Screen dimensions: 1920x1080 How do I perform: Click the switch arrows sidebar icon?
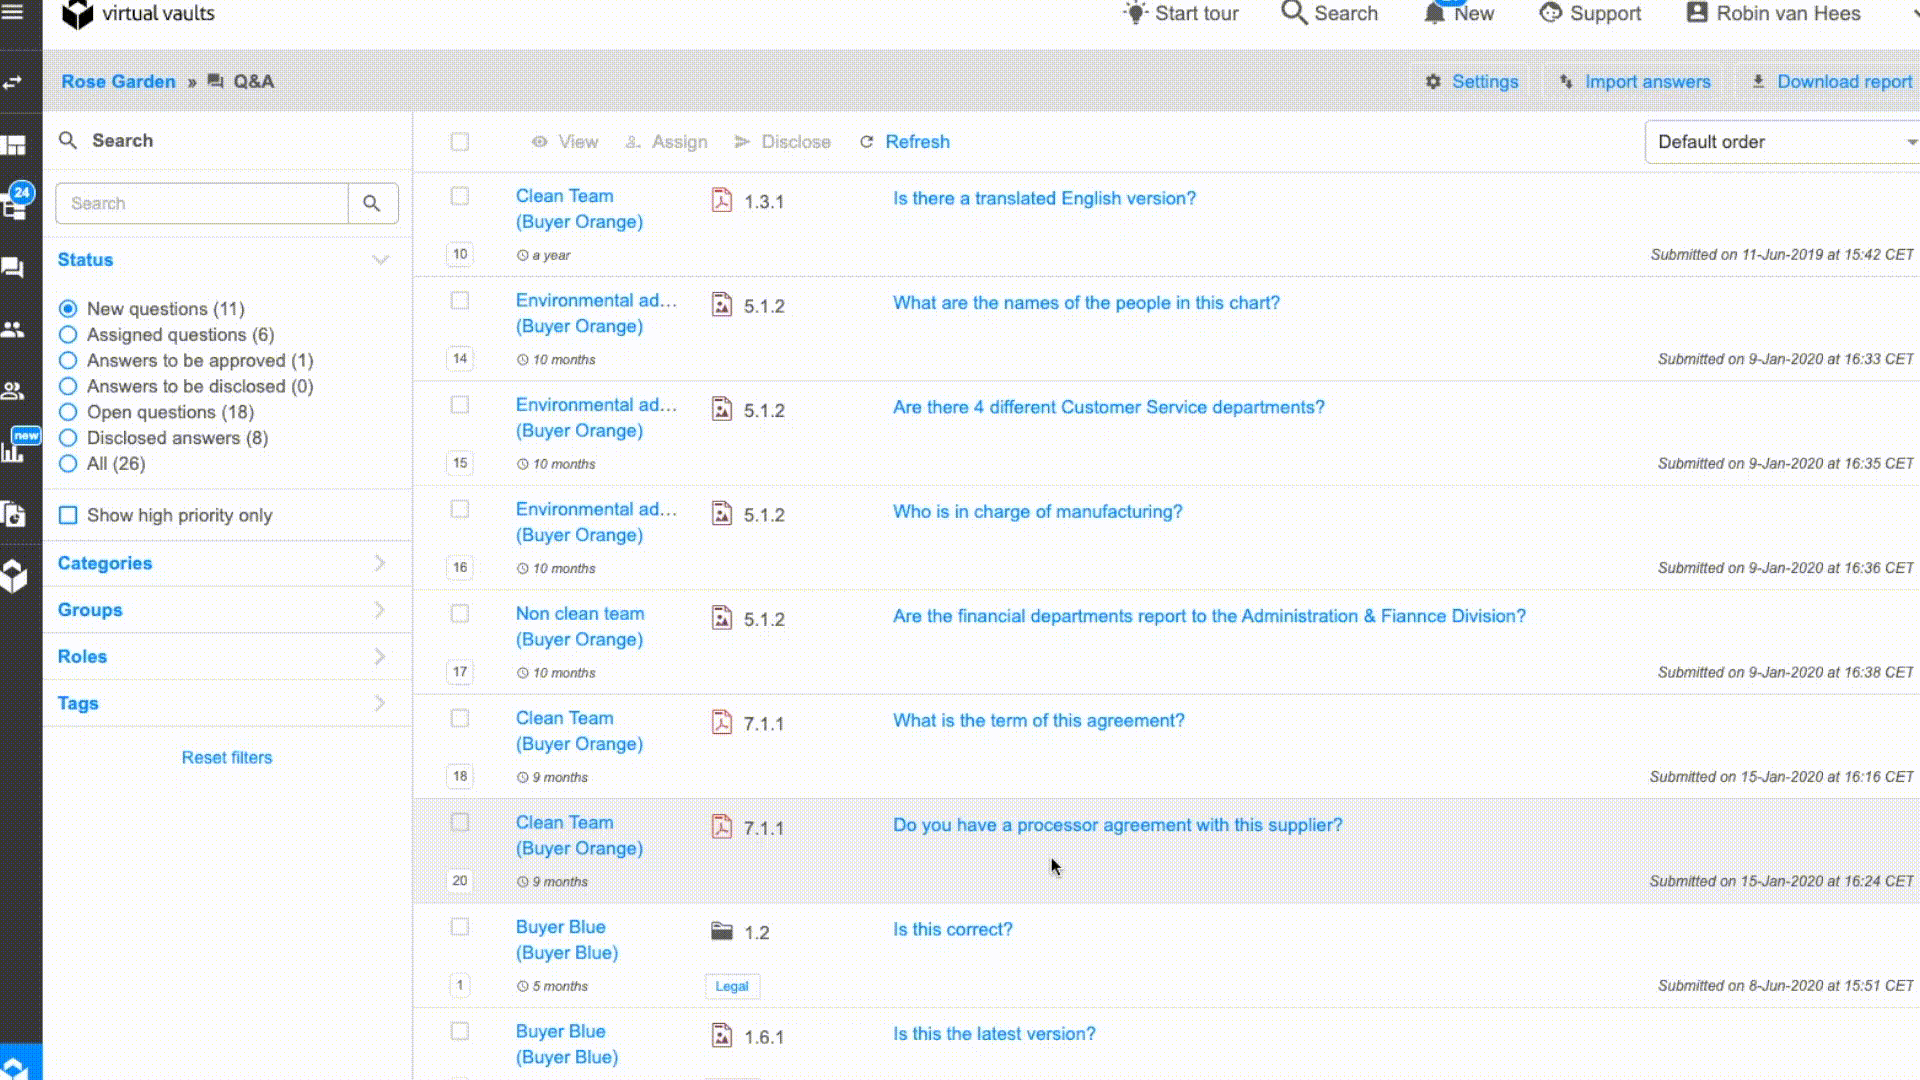(13, 83)
